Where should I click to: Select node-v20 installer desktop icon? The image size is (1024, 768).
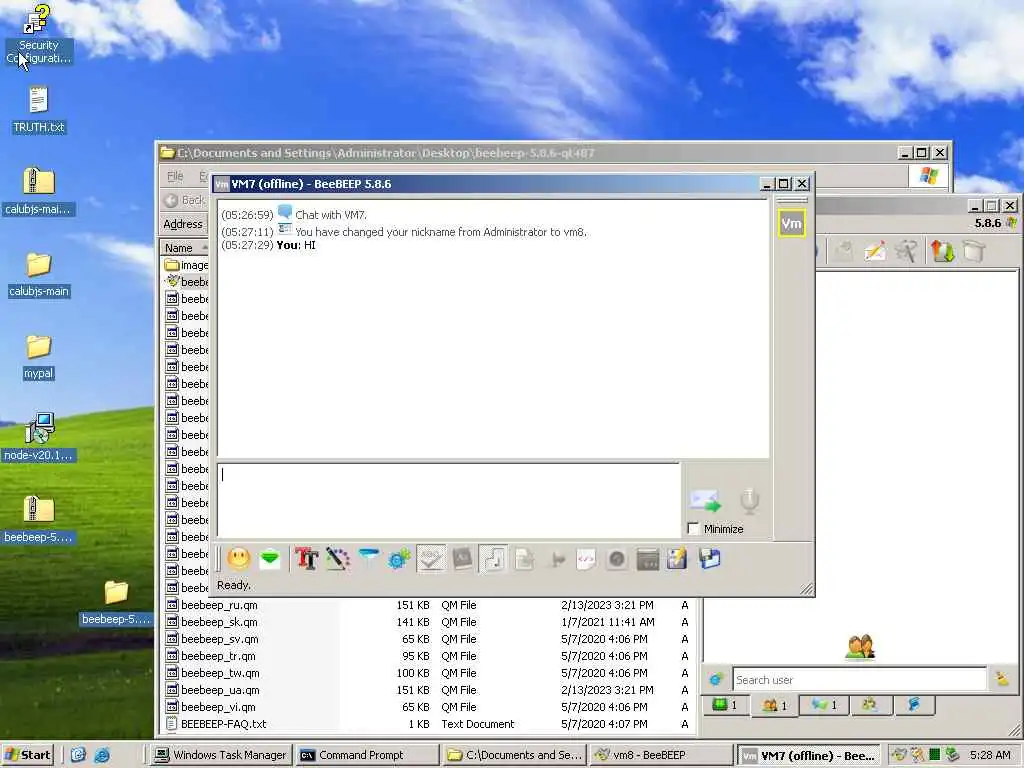coord(39,437)
